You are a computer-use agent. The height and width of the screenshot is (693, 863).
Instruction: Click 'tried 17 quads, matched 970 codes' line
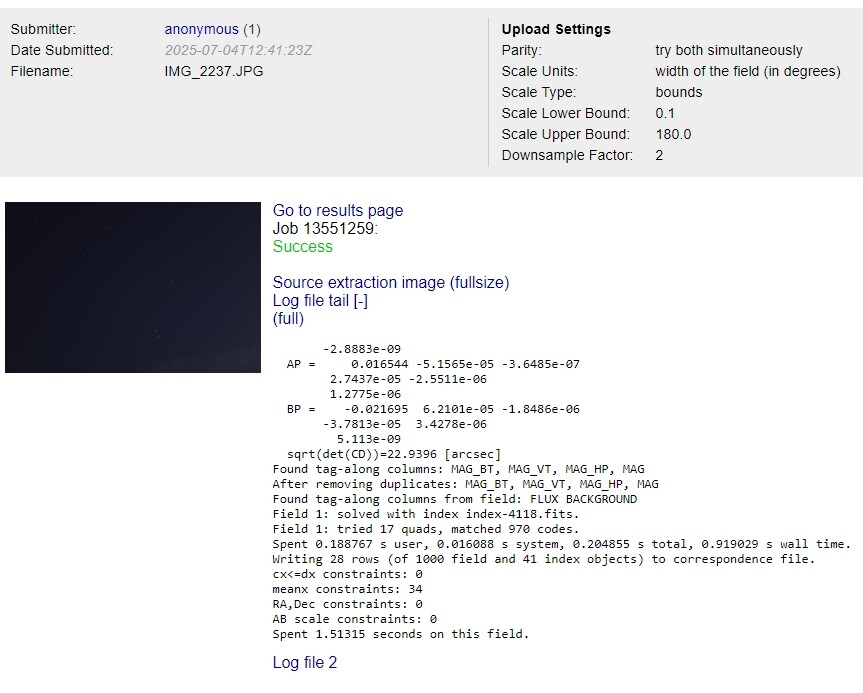pyautogui.click(x=426, y=529)
